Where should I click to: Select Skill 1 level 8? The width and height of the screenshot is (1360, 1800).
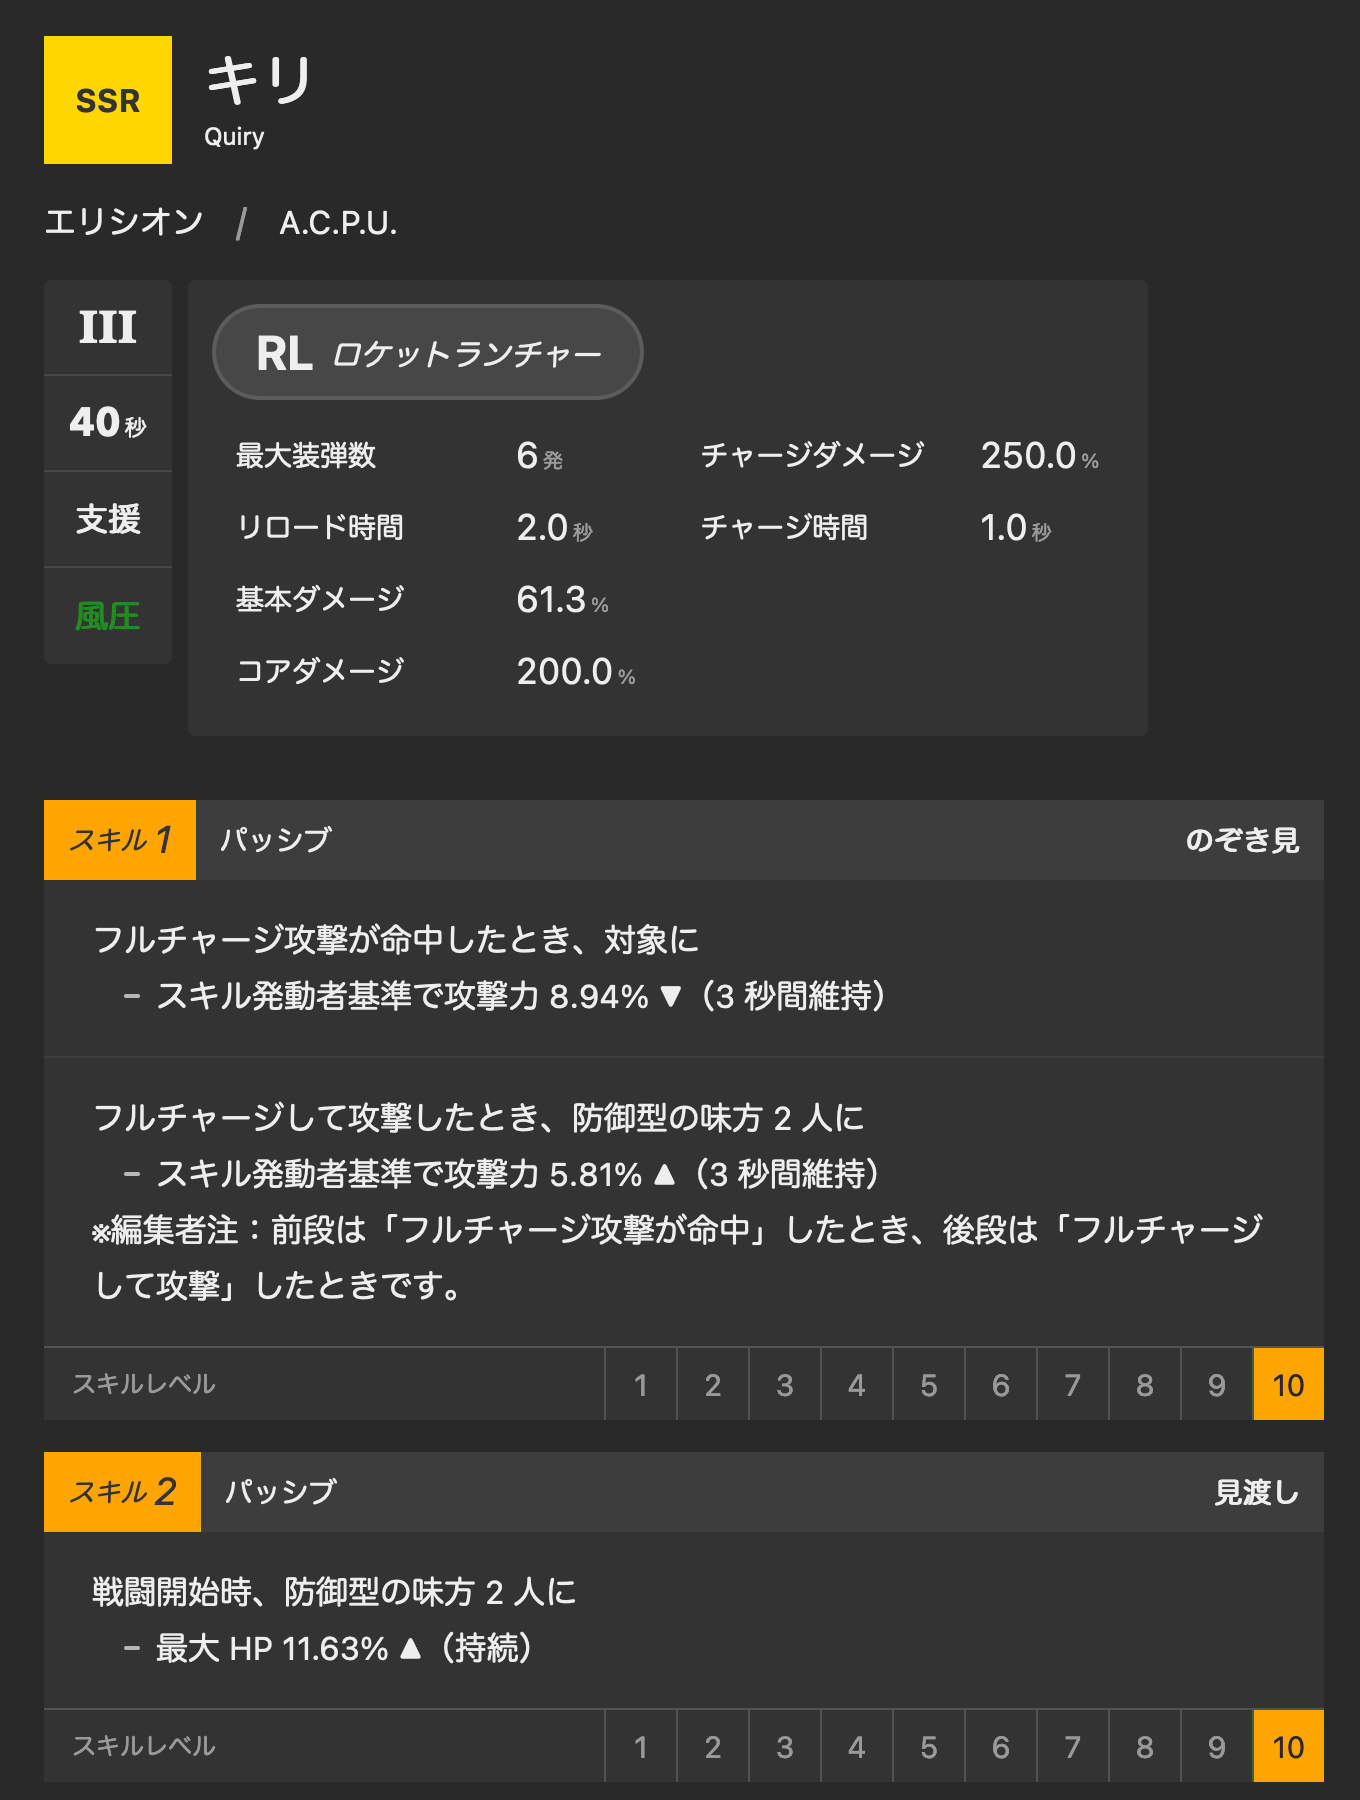pos(1145,1385)
